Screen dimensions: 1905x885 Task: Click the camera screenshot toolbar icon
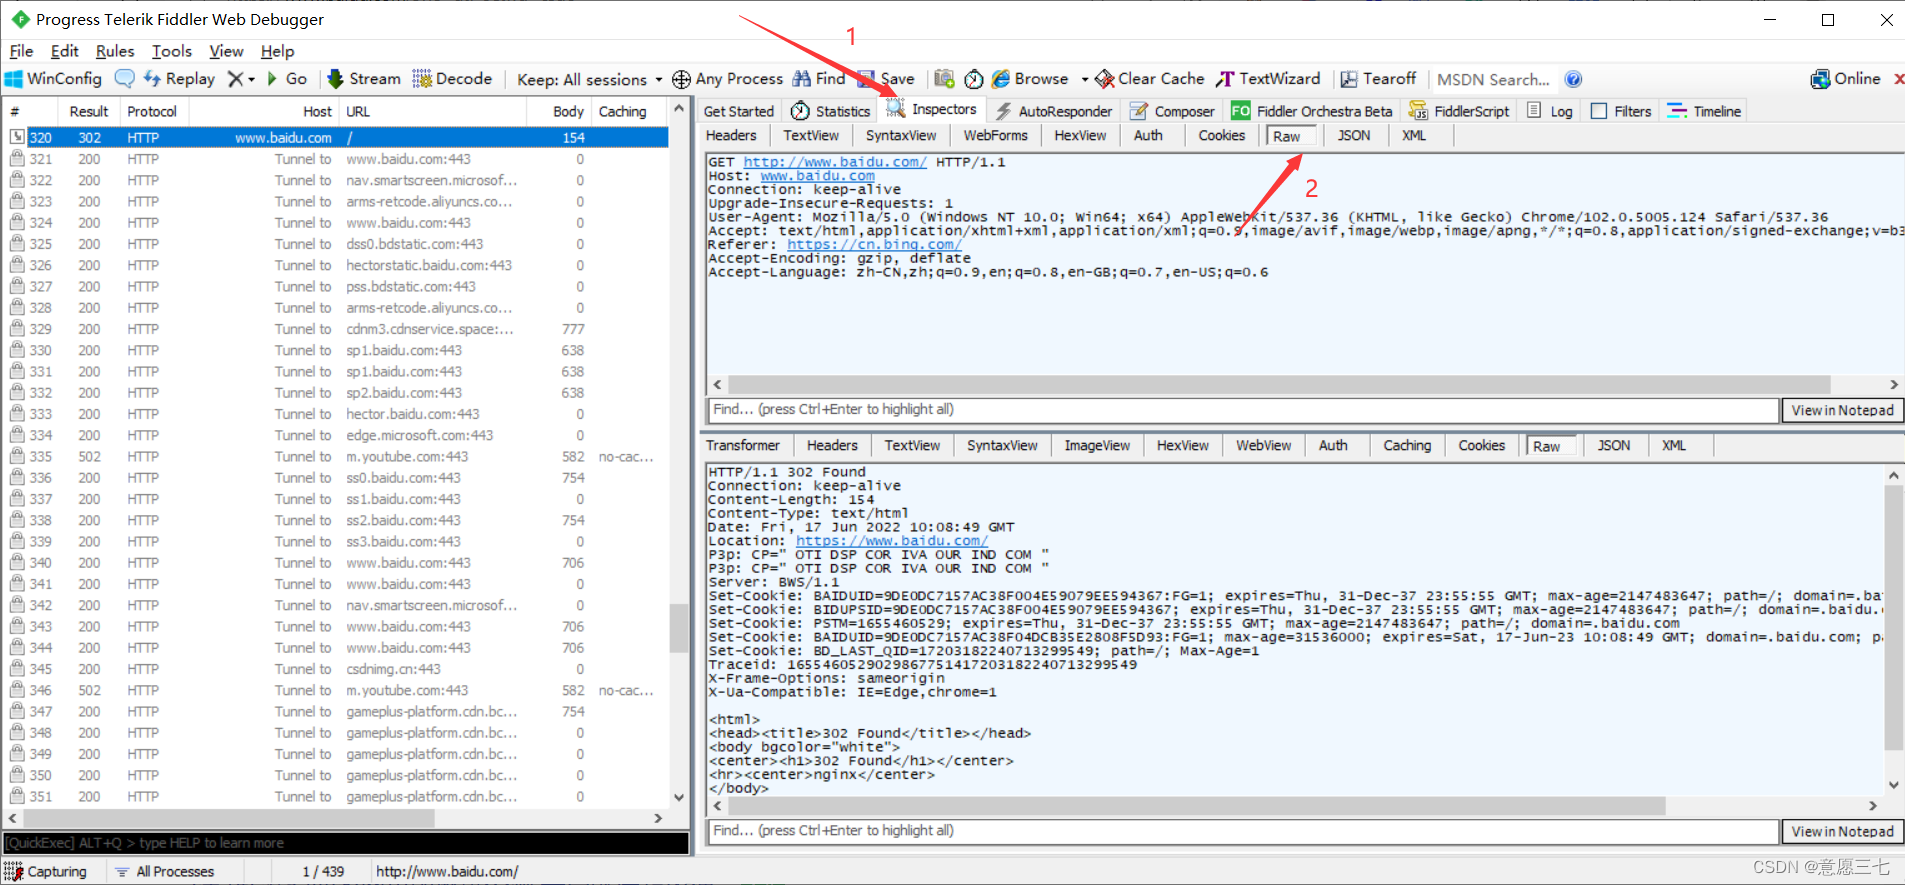pos(944,79)
